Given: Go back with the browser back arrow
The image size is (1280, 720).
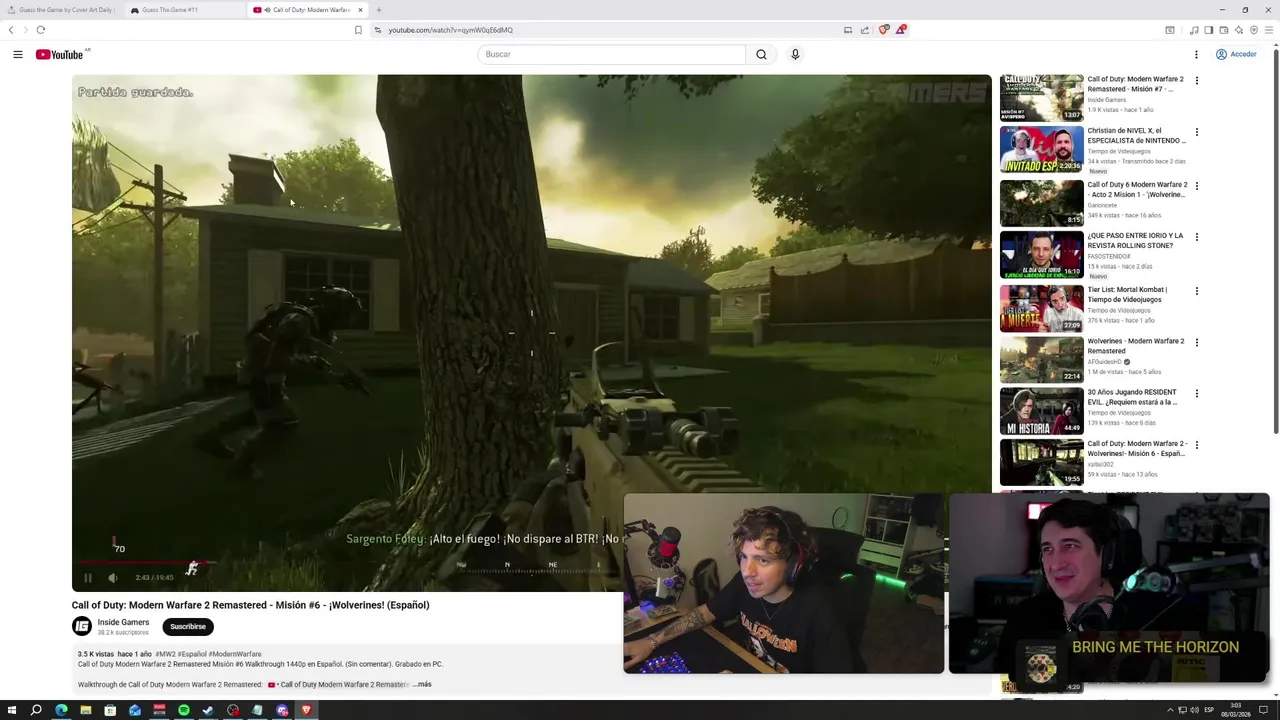Looking at the screenshot, I should (x=11, y=30).
